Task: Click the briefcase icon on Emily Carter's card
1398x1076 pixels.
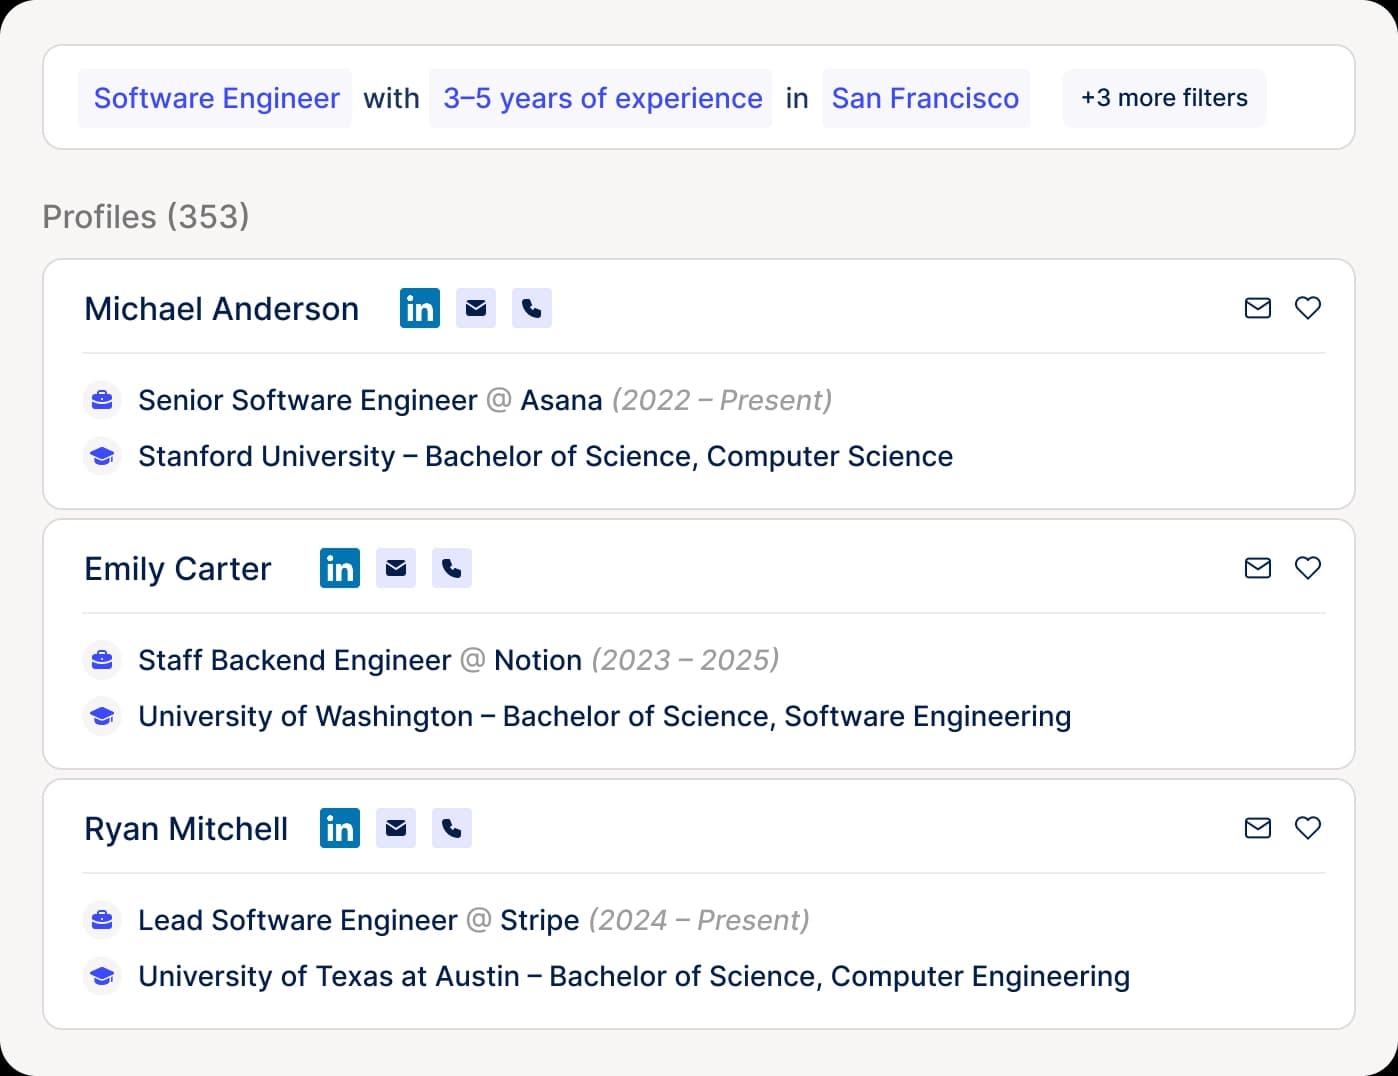Action: click(x=102, y=660)
